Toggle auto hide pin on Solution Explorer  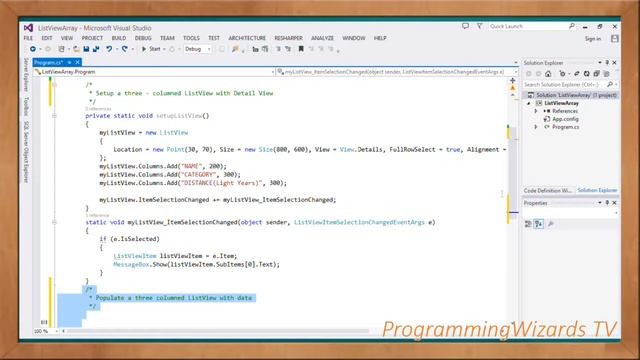pos(607,63)
